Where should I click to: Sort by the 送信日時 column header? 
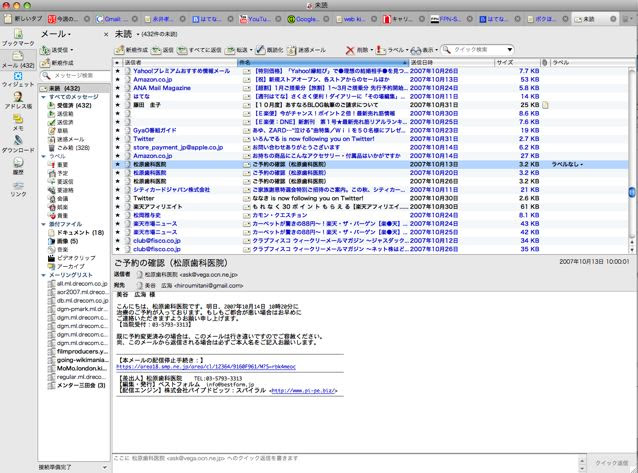coord(452,63)
